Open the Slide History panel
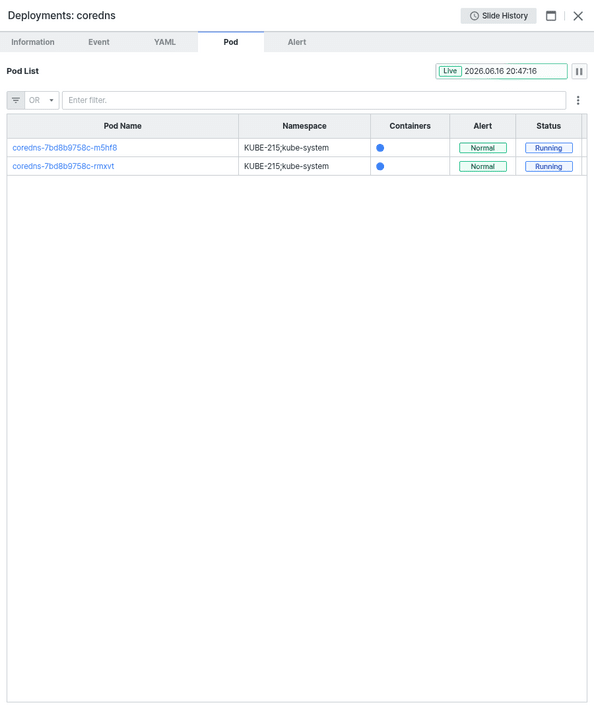Viewport: 594px width, 713px height. click(498, 16)
